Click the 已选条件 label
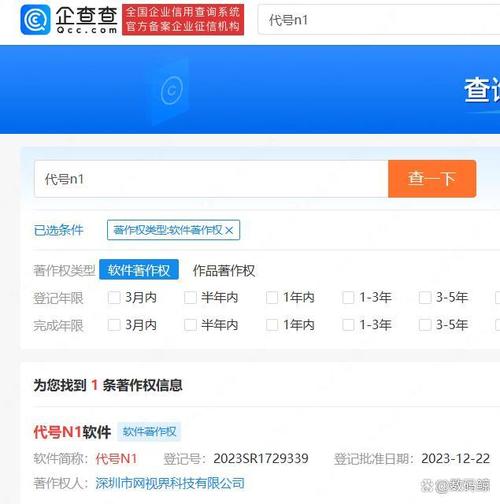Viewport: 500px width, 504px height. 58,230
